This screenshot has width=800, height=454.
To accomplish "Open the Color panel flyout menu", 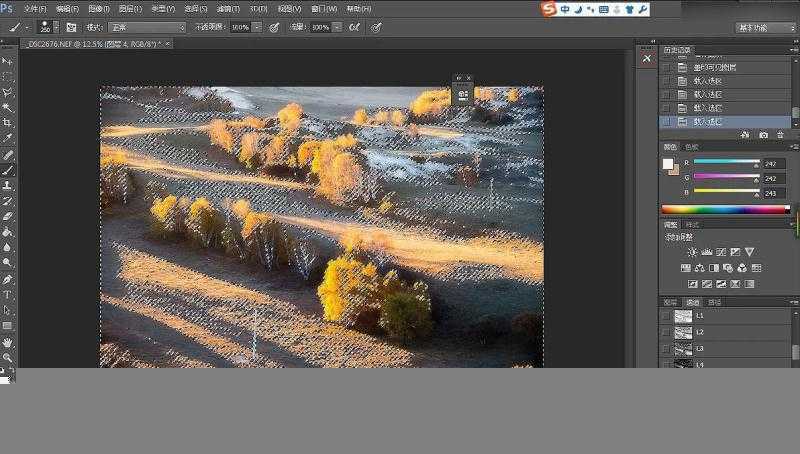I will pyautogui.click(x=793, y=147).
